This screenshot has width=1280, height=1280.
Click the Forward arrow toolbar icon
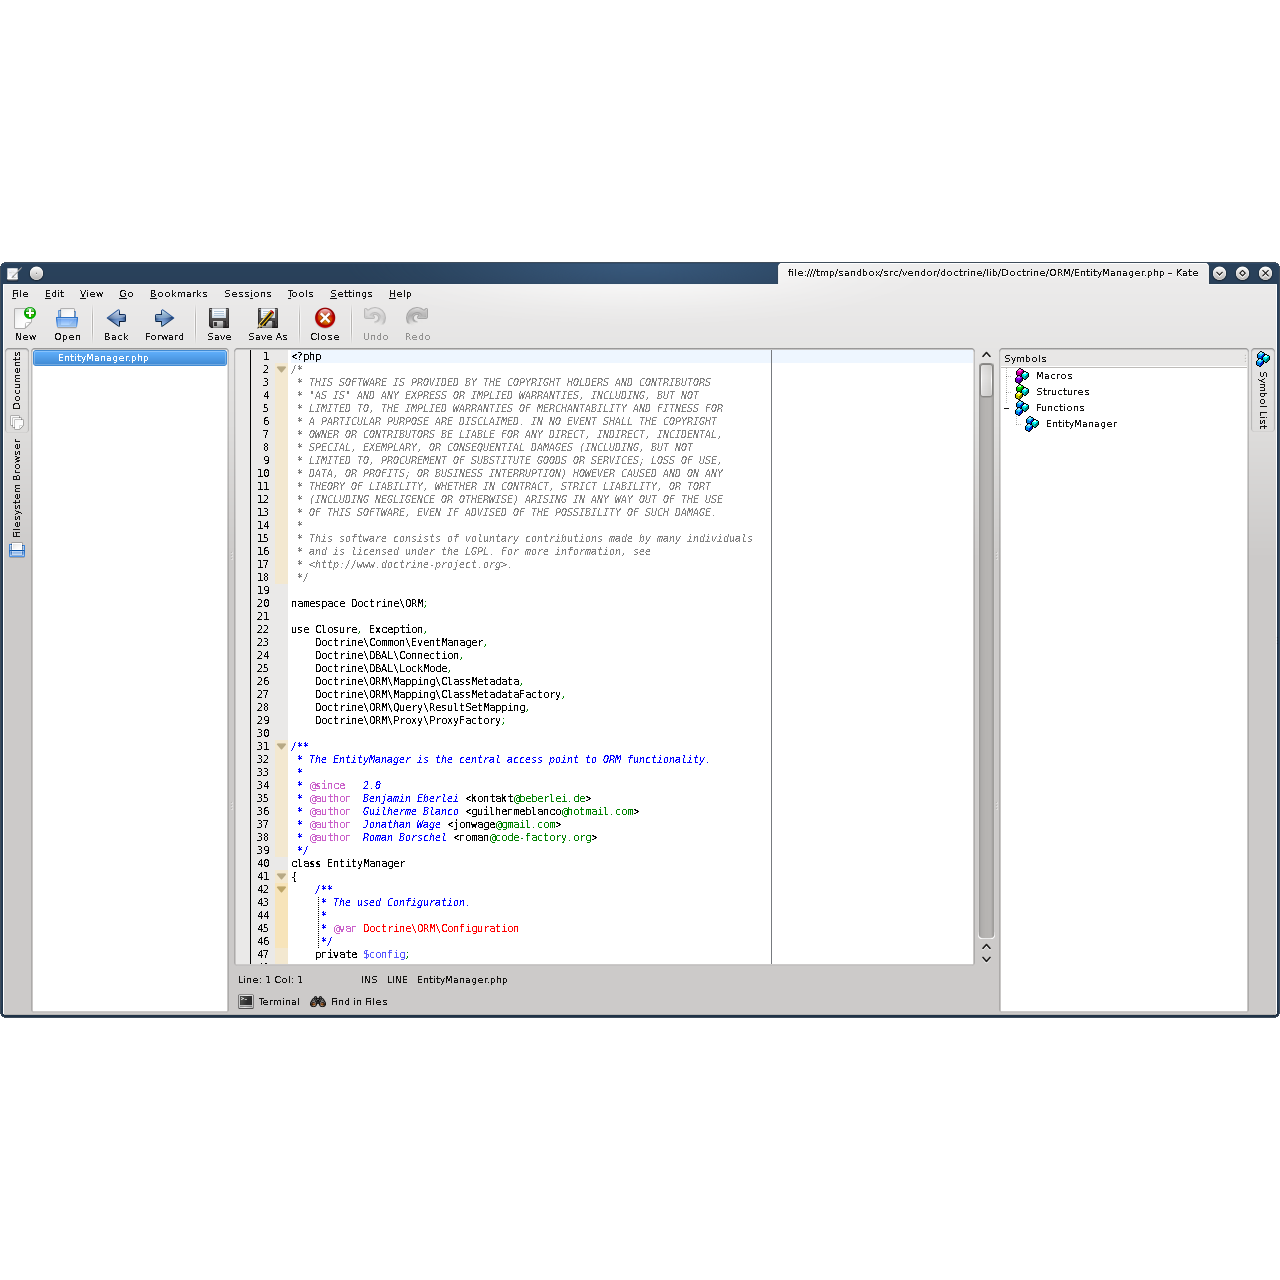[164, 323]
